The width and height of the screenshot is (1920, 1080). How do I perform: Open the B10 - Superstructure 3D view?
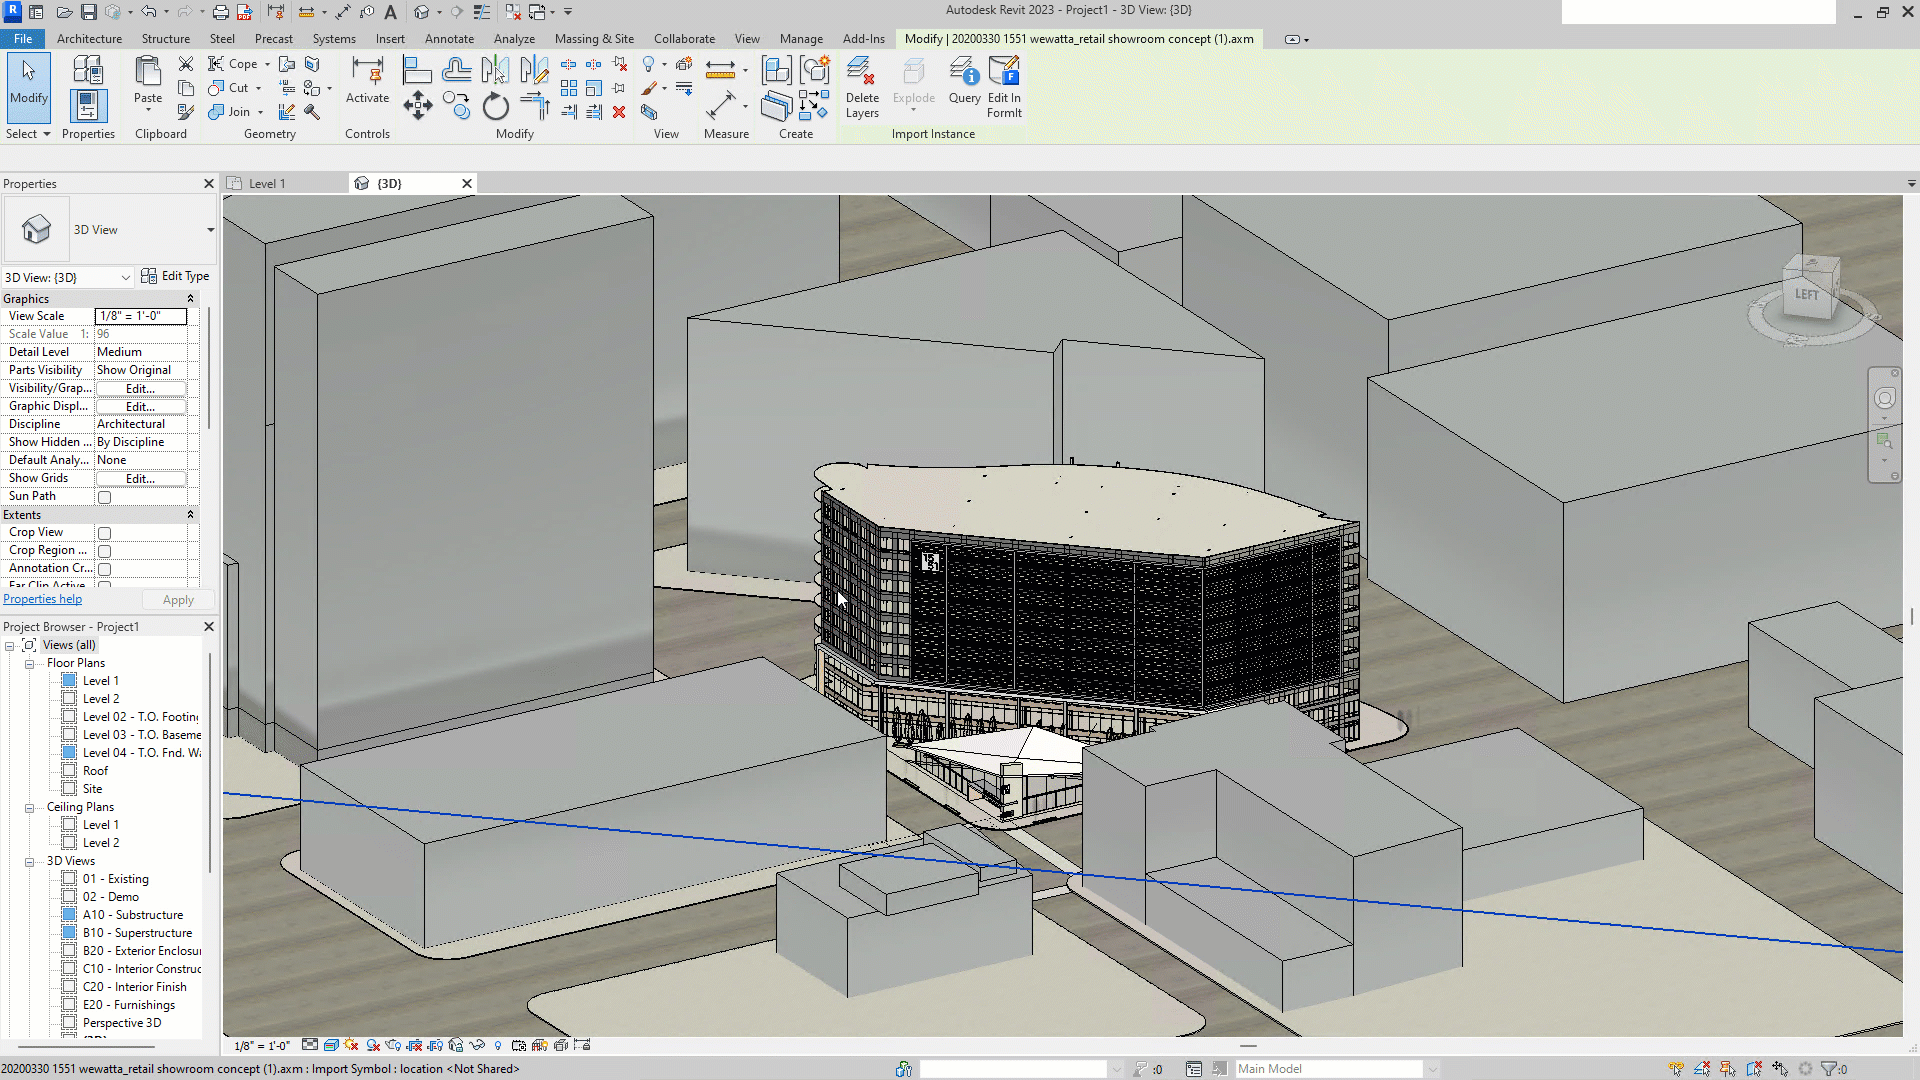[x=137, y=933]
